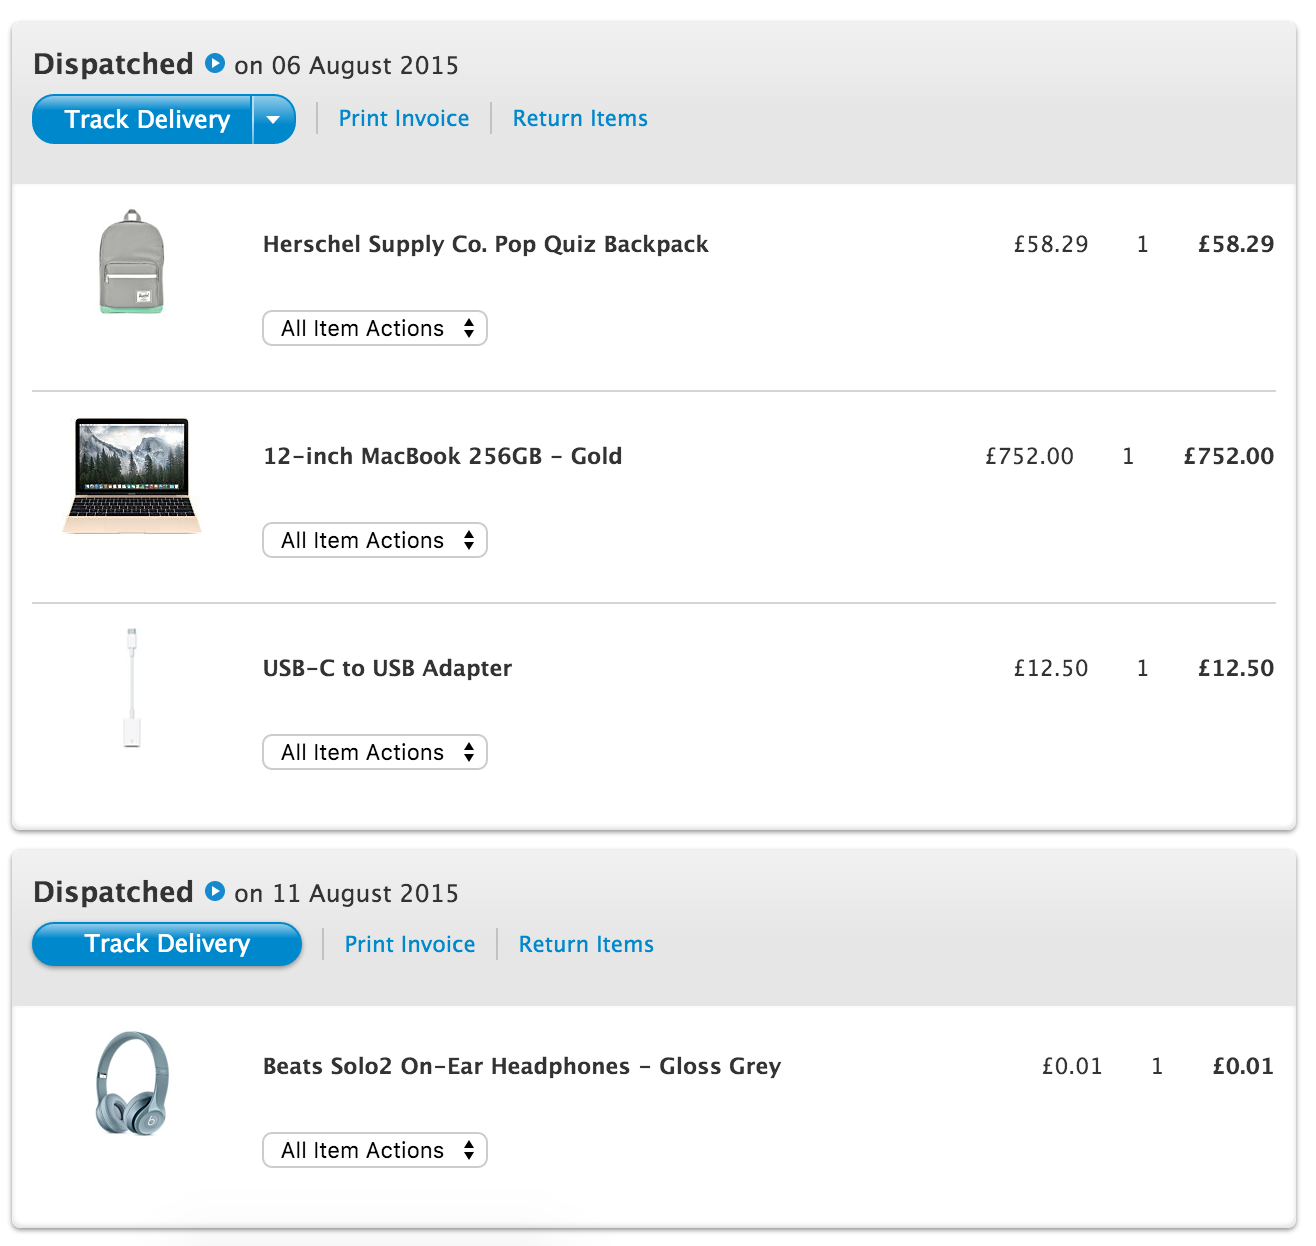Open the Herschel Supply Co. Pop Quiz Backpack title
The height and width of the screenshot is (1246, 1316).
click(x=485, y=245)
